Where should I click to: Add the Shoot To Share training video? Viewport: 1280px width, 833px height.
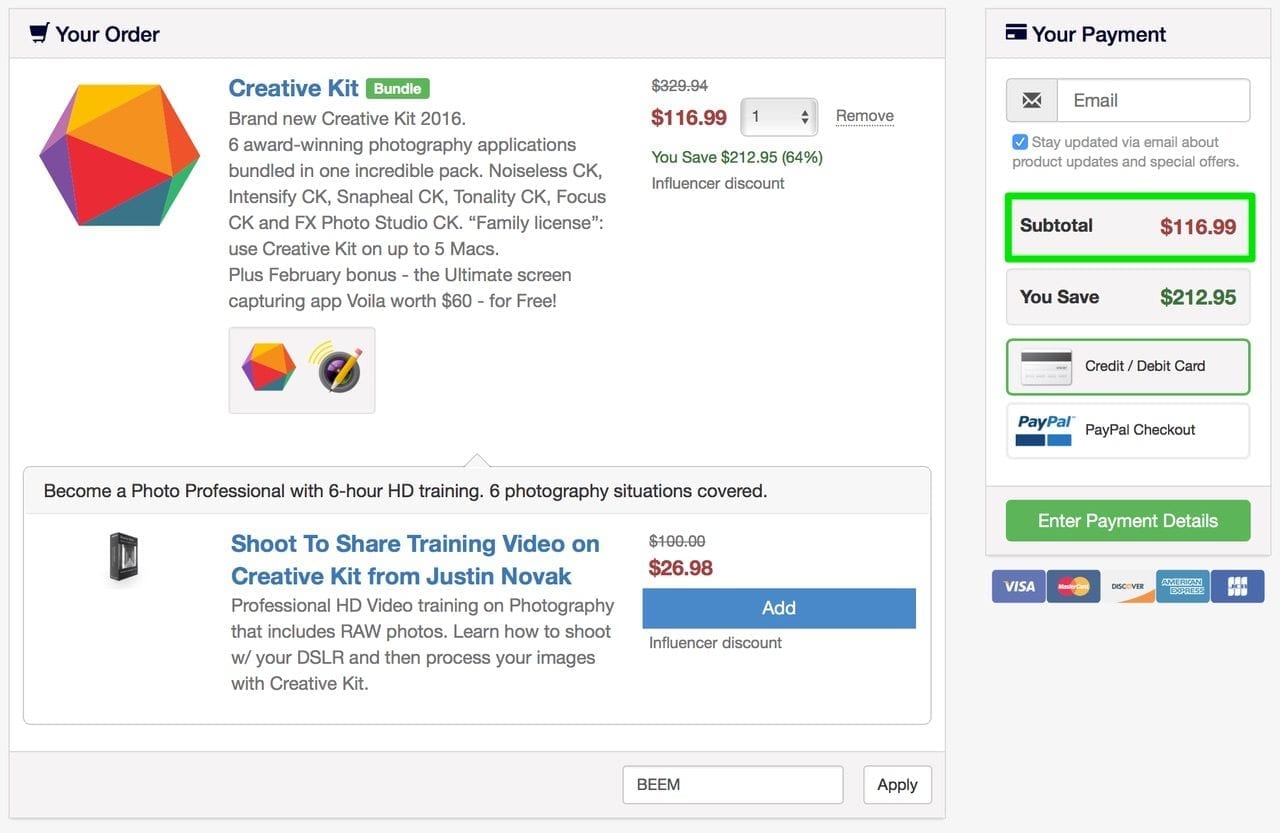pyautogui.click(x=779, y=608)
